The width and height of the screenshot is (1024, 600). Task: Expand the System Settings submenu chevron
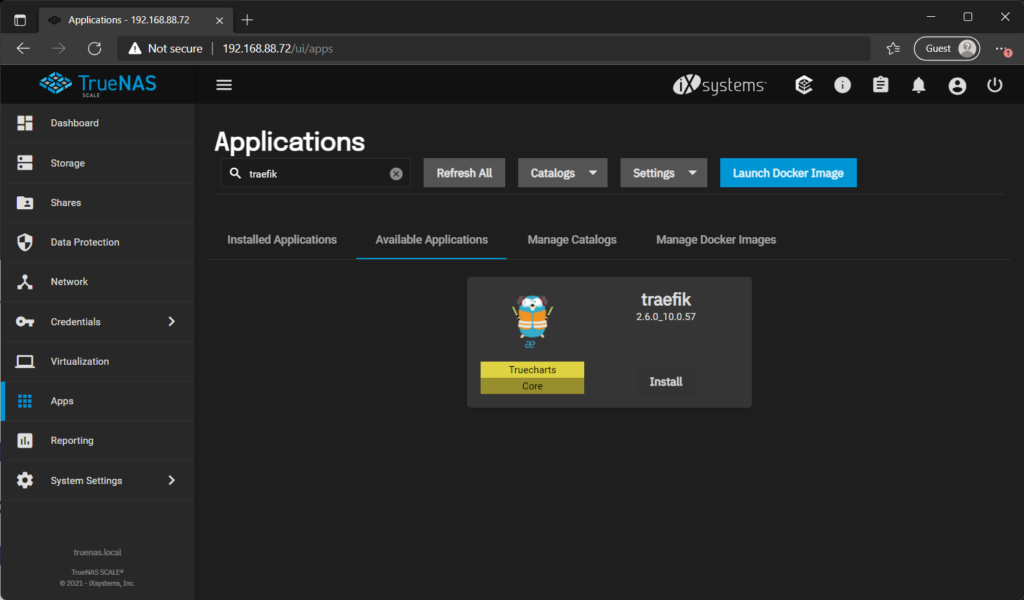click(x=172, y=481)
